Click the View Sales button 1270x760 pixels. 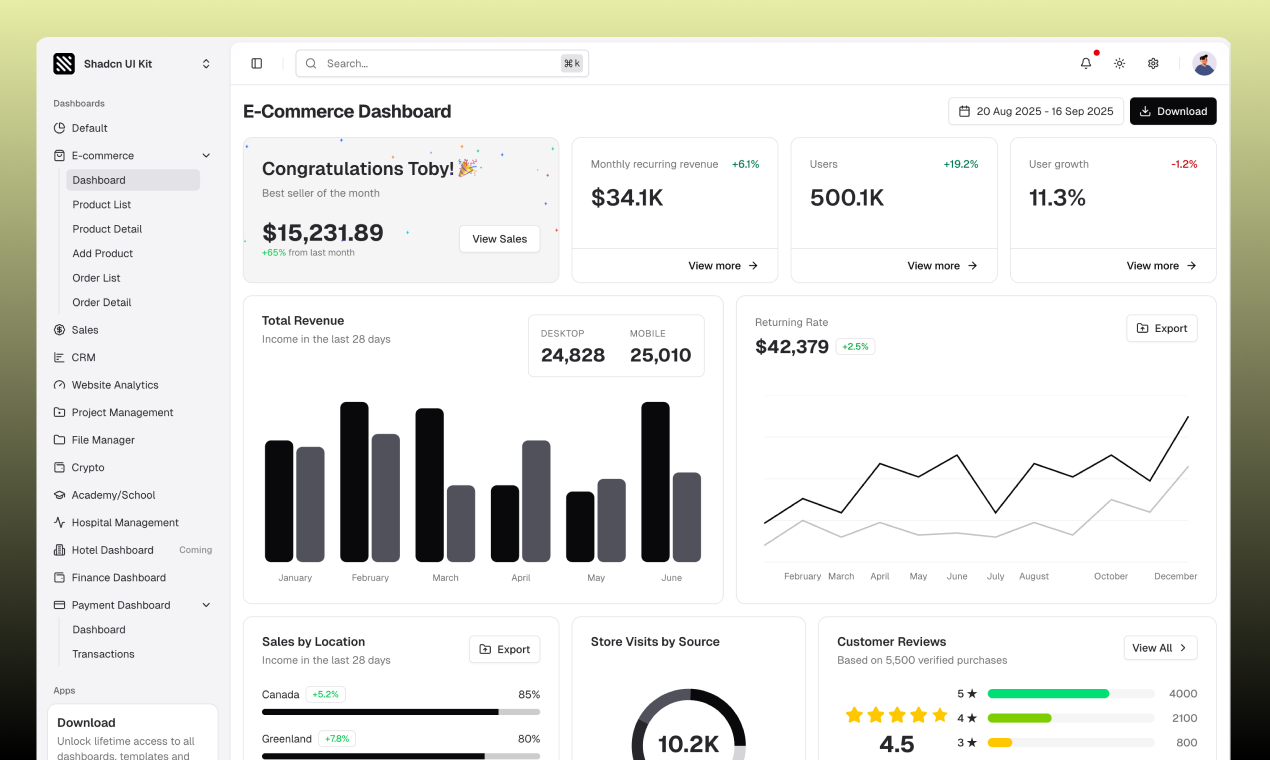click(499, 239)
